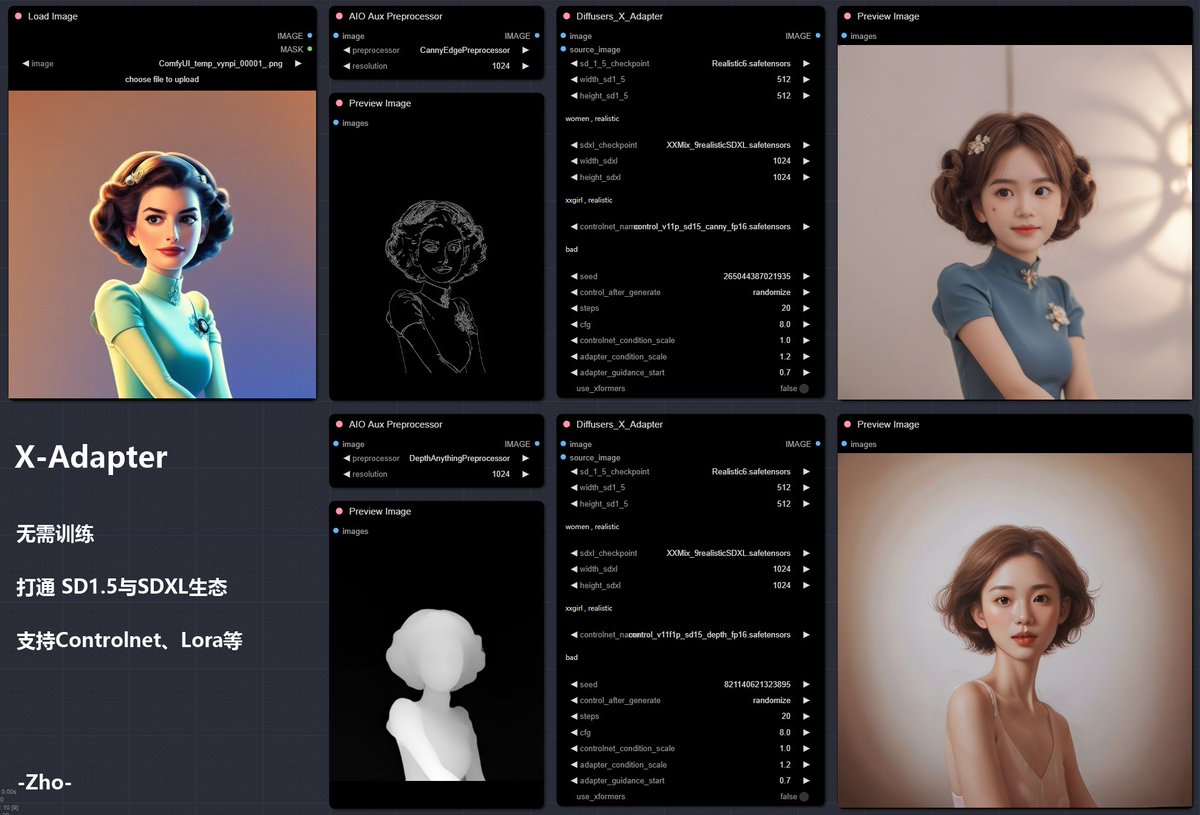Click the IMAGE output port on Load Image node
1200x815 pixels.
coord(310,36)
